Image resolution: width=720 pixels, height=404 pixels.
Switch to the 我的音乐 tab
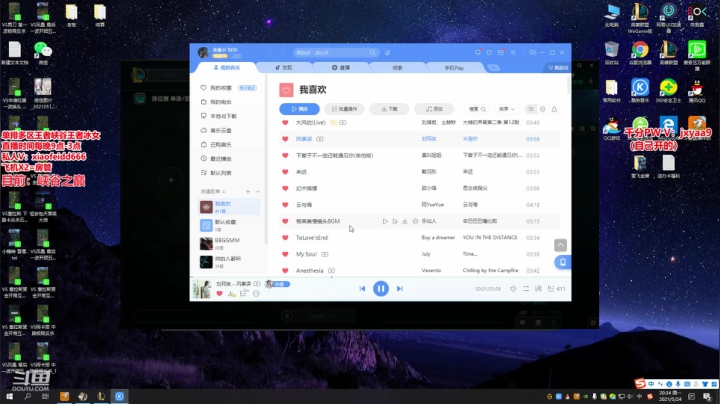[226, 67]
